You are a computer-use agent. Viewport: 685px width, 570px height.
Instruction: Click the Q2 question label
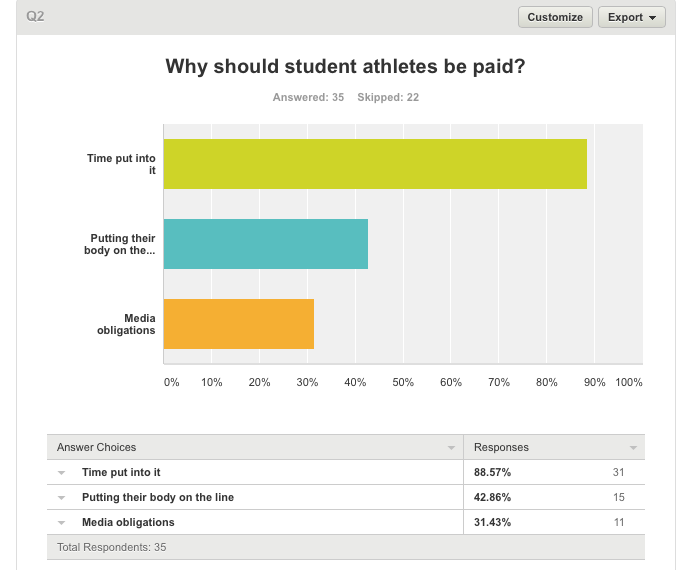click(x=35, y=17)
